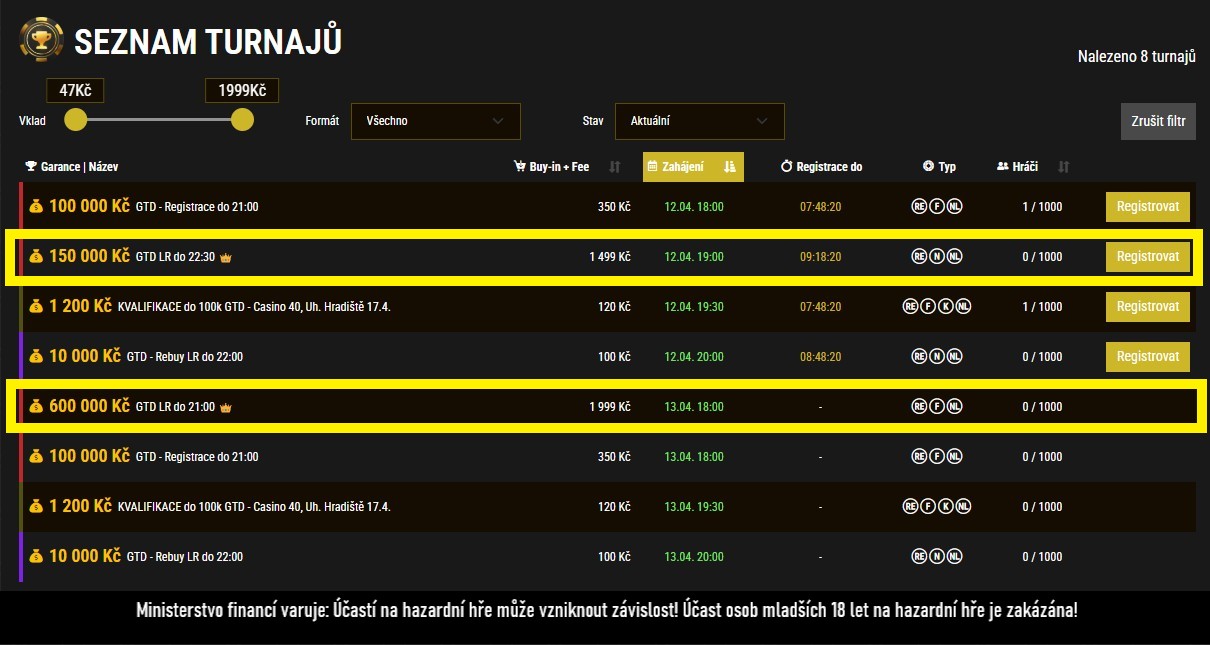Click the NL type icon in the 13.04. 18:00 100 000 Kč row
Image resolution: width=1210 pixels, height=645 pixels.
[955, 457]
